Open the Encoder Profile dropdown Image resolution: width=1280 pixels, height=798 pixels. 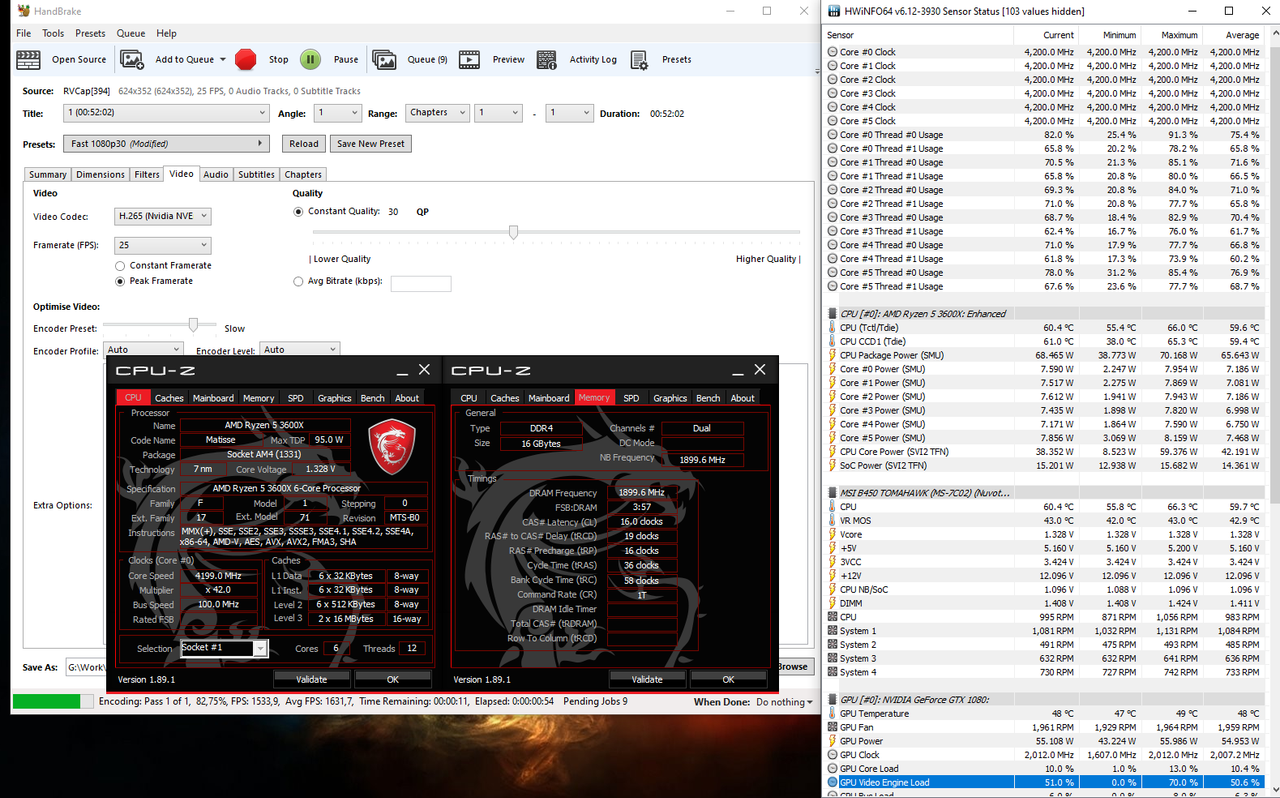pyautogui.click(x=143, y=350)
